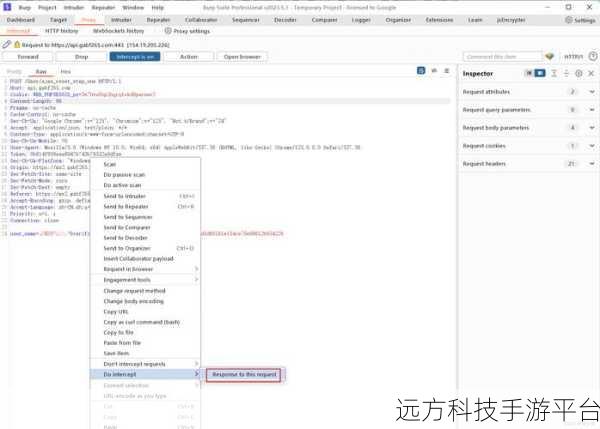The width and height of the screenshot is (600, 429).
Task: Click the Burp Suite logo icon
Action: [x=7, y=7]
